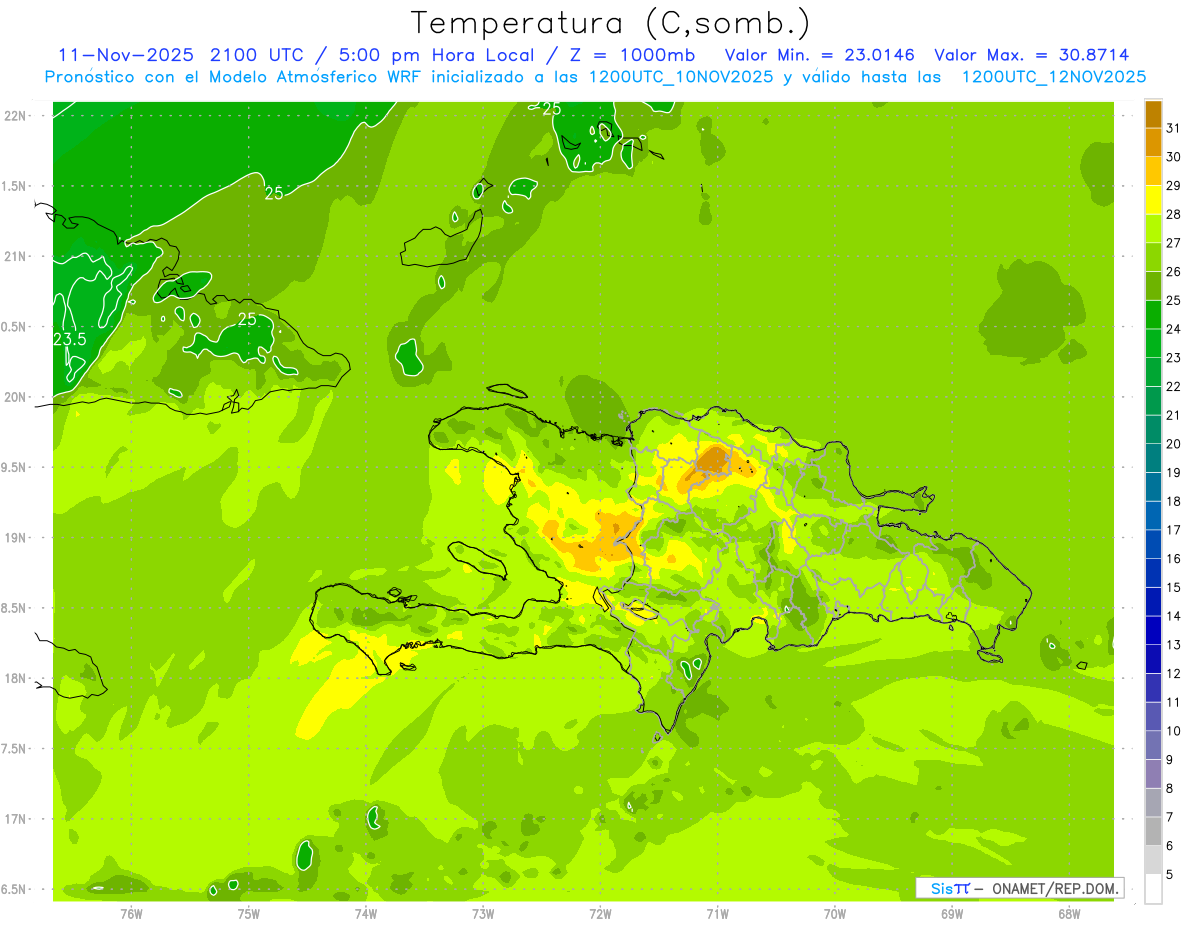
Task: Click the '22N' latitude label
Action: coord(17,116)
